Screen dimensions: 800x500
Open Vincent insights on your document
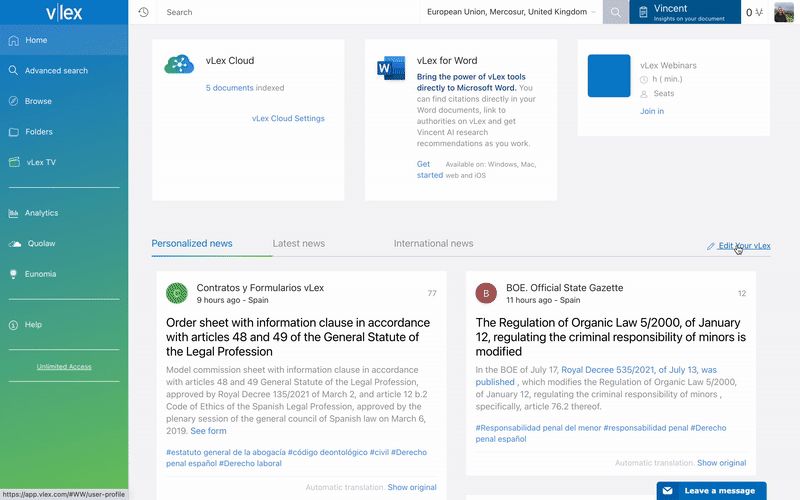pyautogui.click(x=685, y=12)
